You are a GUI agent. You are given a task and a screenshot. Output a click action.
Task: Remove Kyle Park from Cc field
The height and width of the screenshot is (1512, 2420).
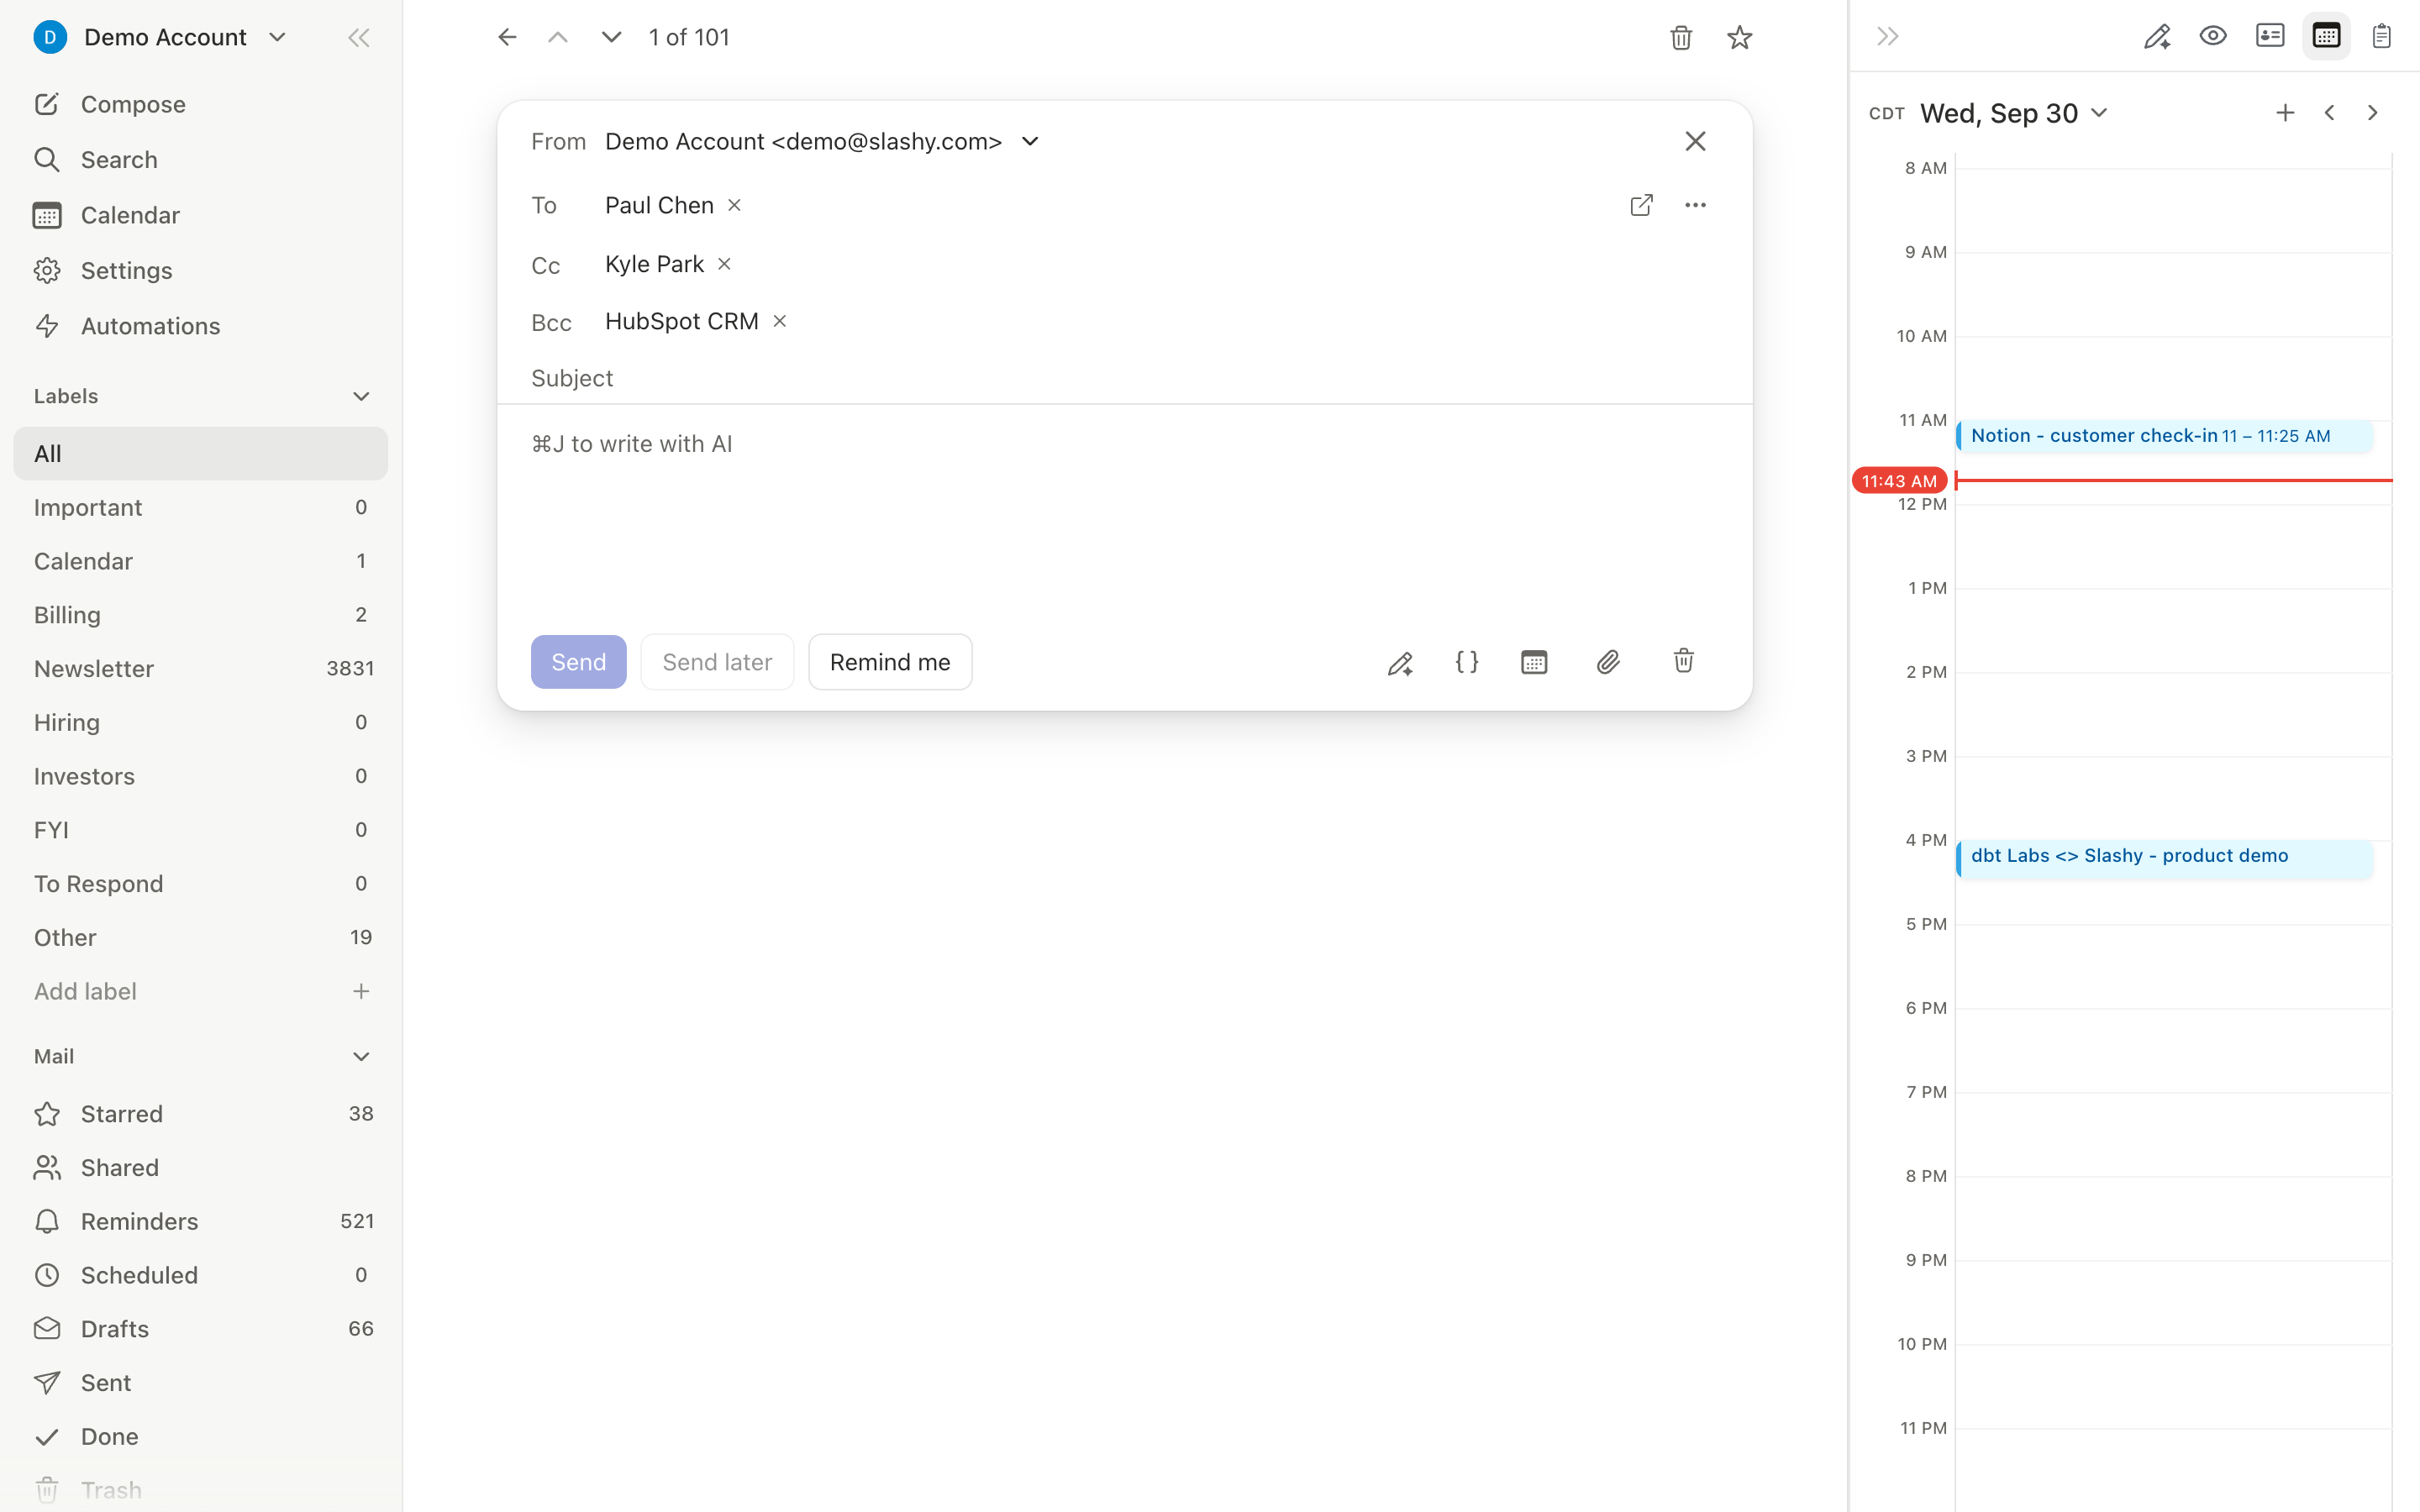(x=724, y=264)
